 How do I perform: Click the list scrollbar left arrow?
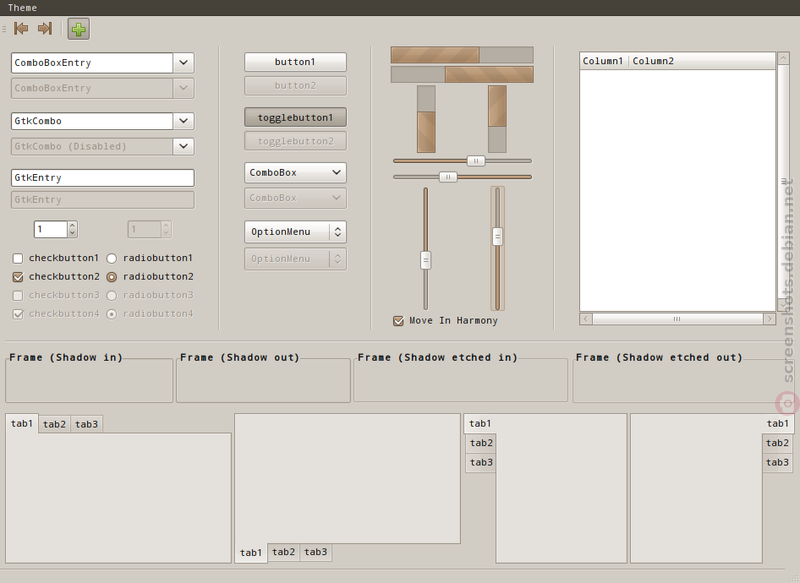point(586,319)
